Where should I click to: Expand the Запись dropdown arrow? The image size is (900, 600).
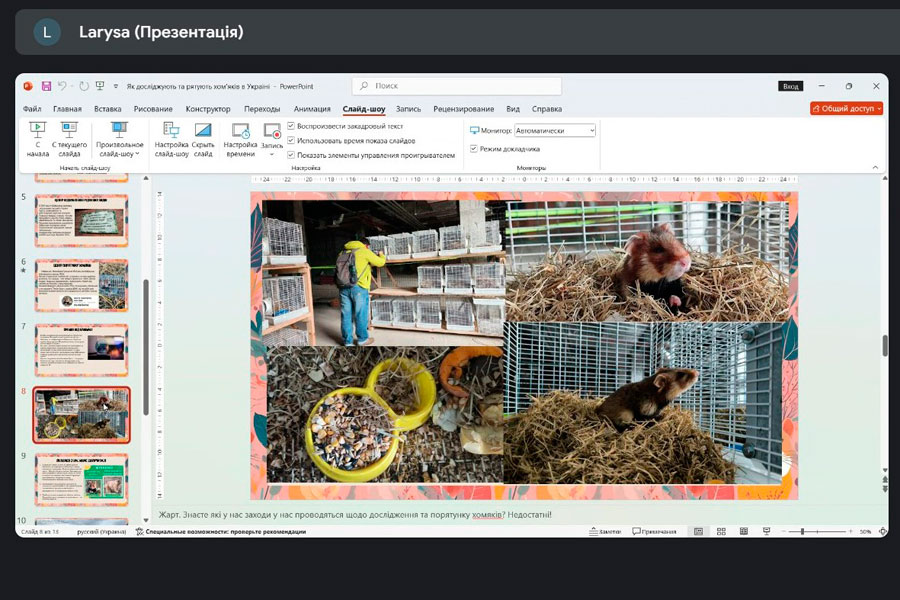pos(272,155)
